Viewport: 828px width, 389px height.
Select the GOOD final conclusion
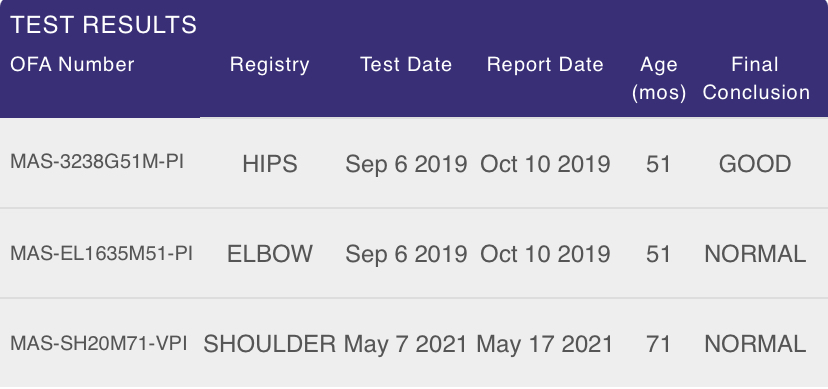[x=755, y=164]
